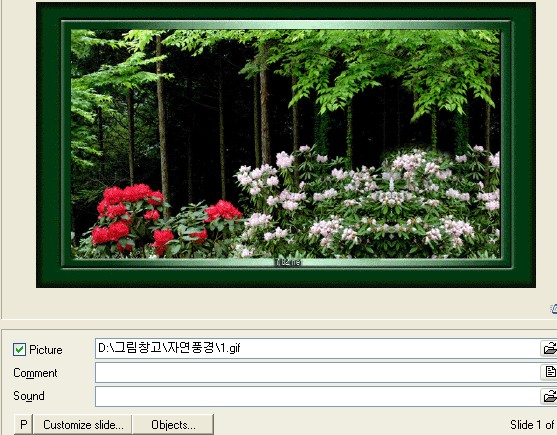Click the Picture file path field
Viewport: 557px width, 435px height.
coord(317,348)
